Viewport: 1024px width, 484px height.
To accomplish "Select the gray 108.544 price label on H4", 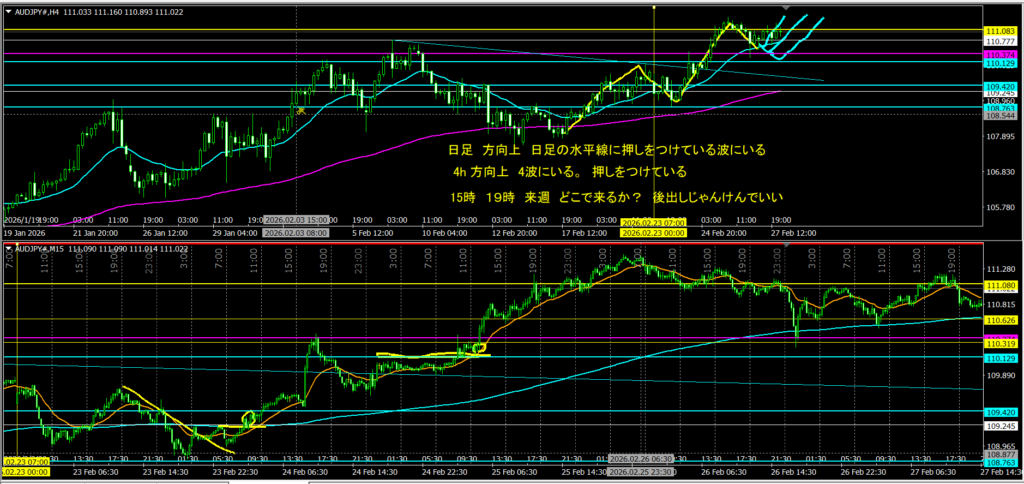I will (1001, 115).
